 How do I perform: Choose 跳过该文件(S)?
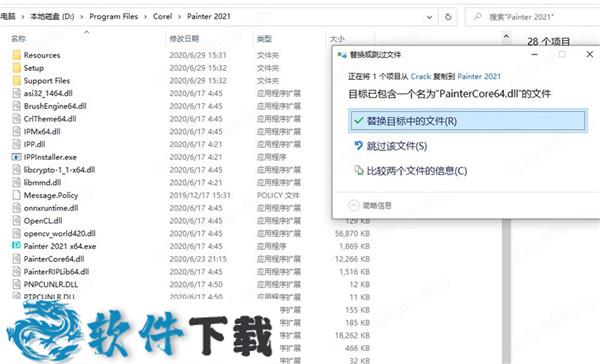coord(396,146)
